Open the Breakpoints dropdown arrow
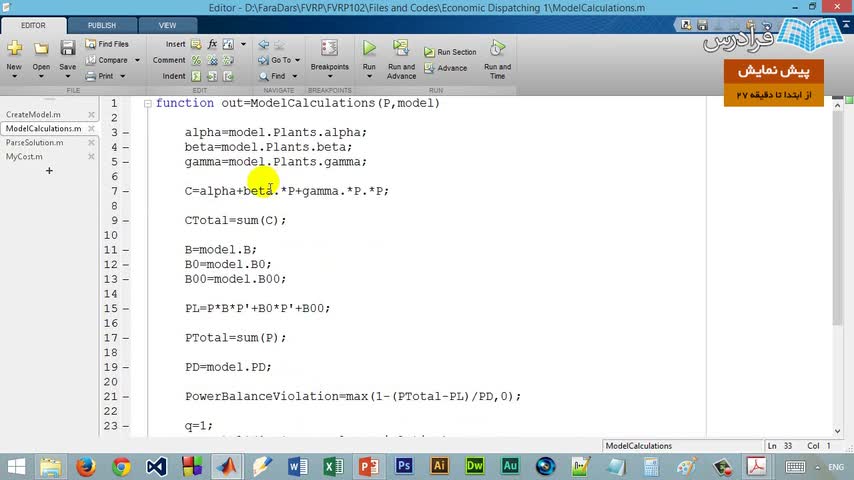Screen dimensions: 854x480 330,76
